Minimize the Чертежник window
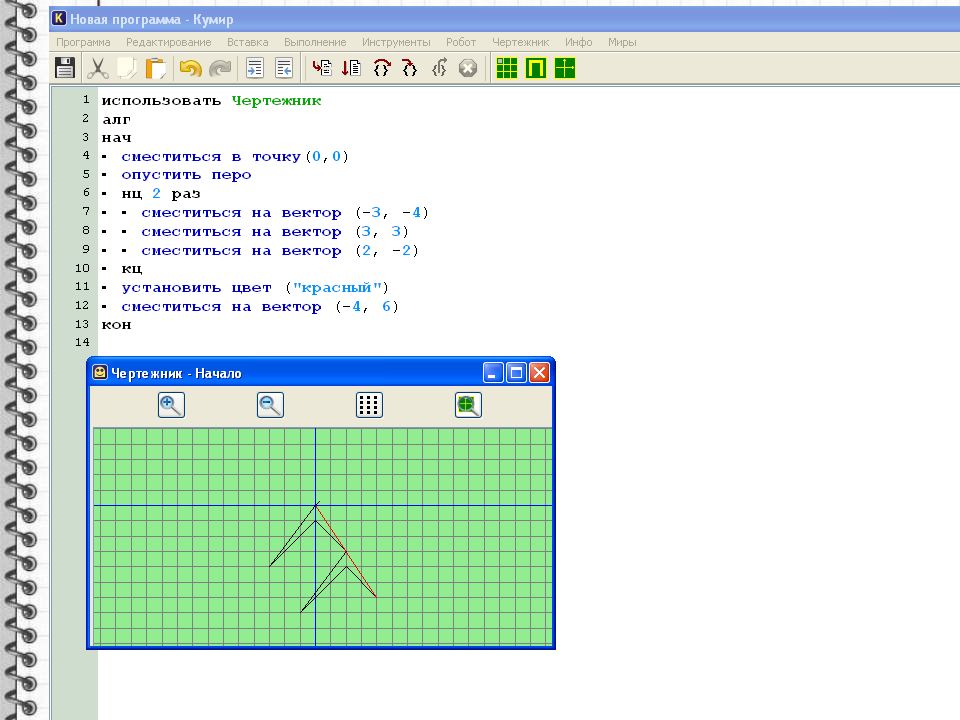The image size is (960, 720). (x=493, y=372)
